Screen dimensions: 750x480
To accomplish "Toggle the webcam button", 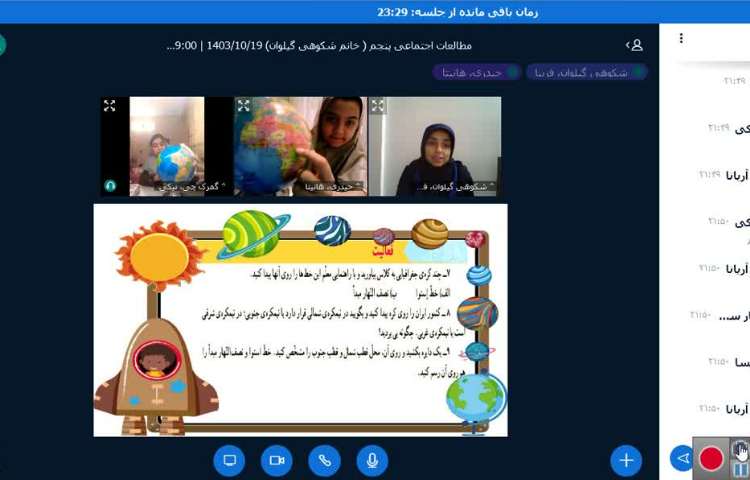I will (x=276, y=460).
